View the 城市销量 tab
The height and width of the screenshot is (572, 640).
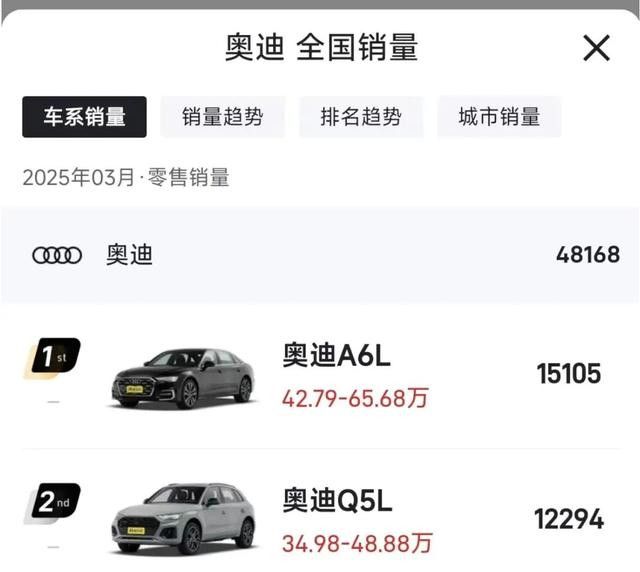coord(499,117)
